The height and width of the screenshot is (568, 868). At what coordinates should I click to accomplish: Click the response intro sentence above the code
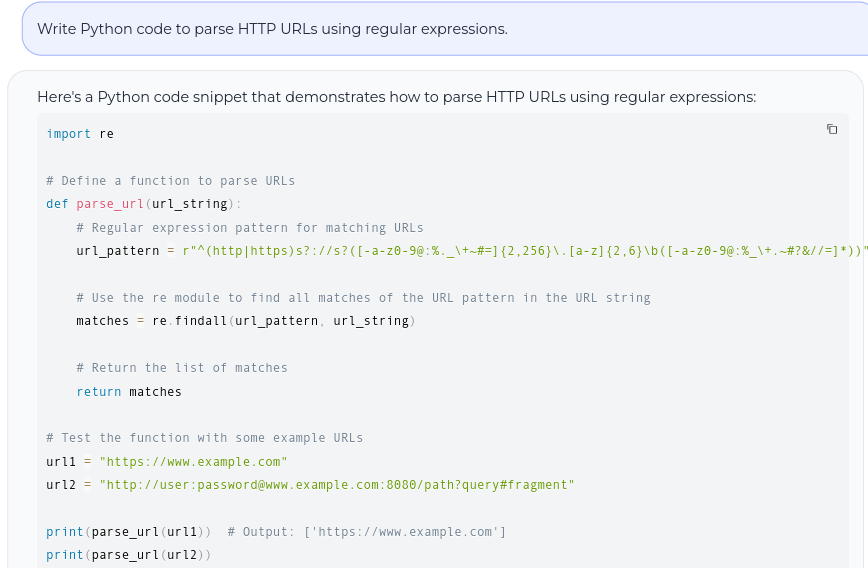coord(396,97)
